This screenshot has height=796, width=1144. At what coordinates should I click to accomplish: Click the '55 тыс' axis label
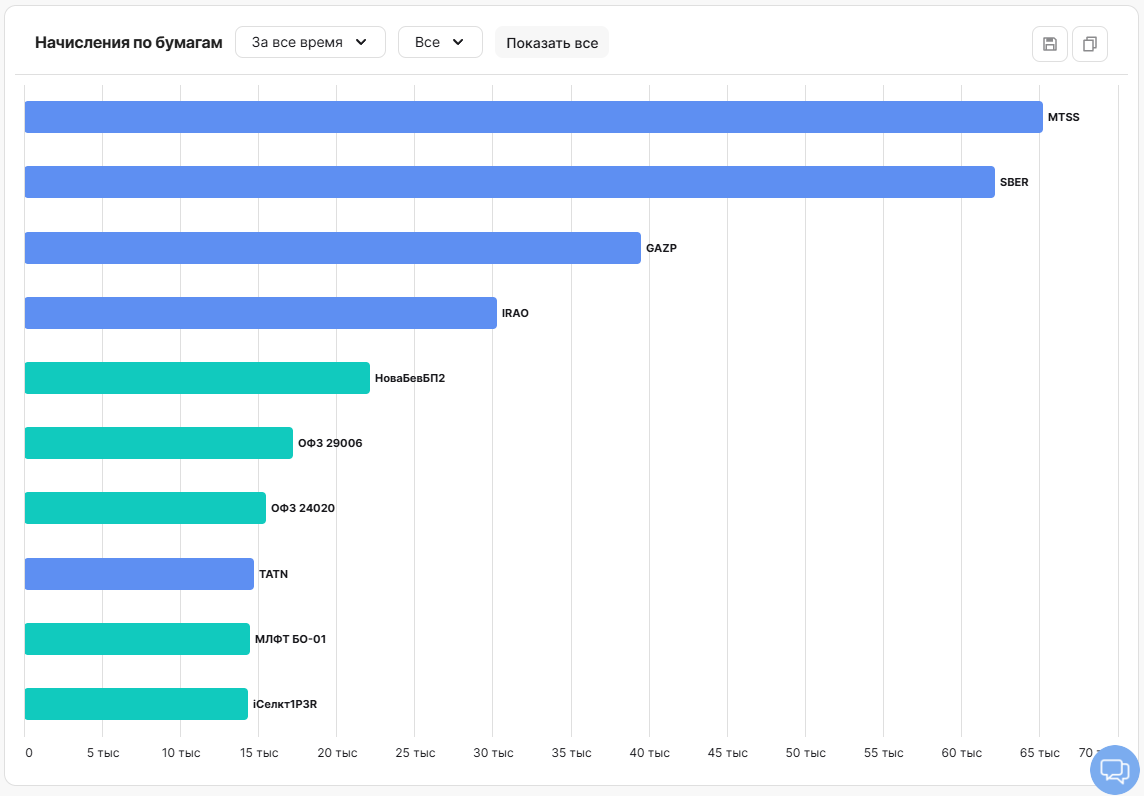pos(884,753)
